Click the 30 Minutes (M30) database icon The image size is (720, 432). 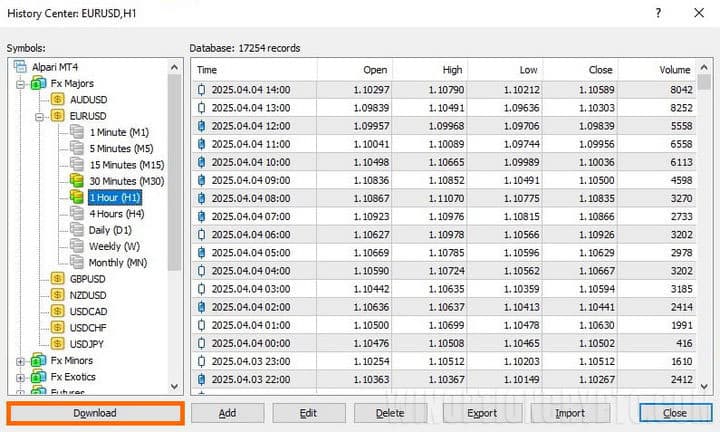coord(77,181)
